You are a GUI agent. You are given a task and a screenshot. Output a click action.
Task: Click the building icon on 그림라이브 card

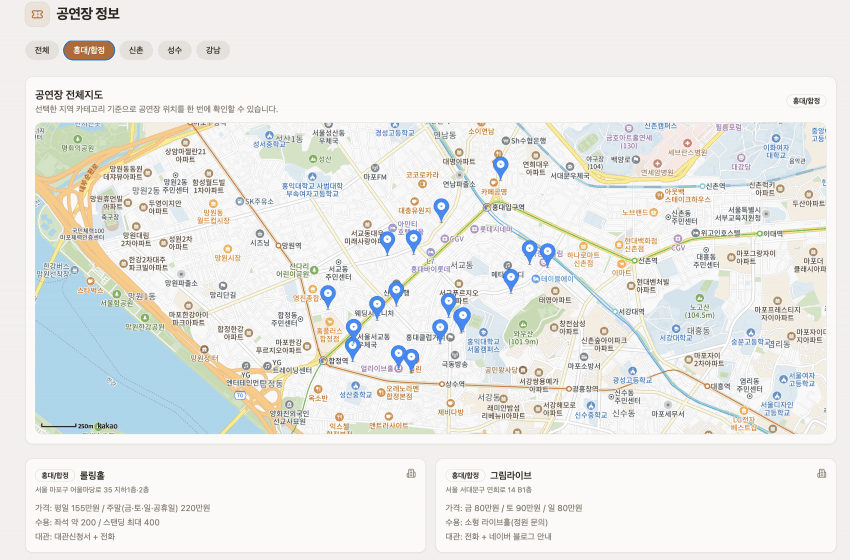(822, 474)
